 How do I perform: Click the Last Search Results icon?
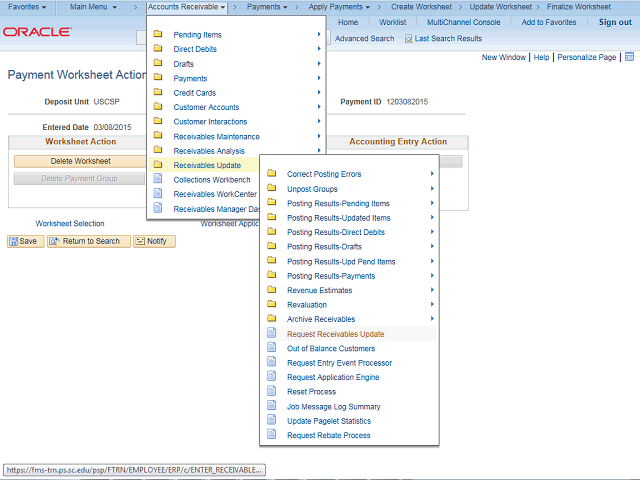409,39
